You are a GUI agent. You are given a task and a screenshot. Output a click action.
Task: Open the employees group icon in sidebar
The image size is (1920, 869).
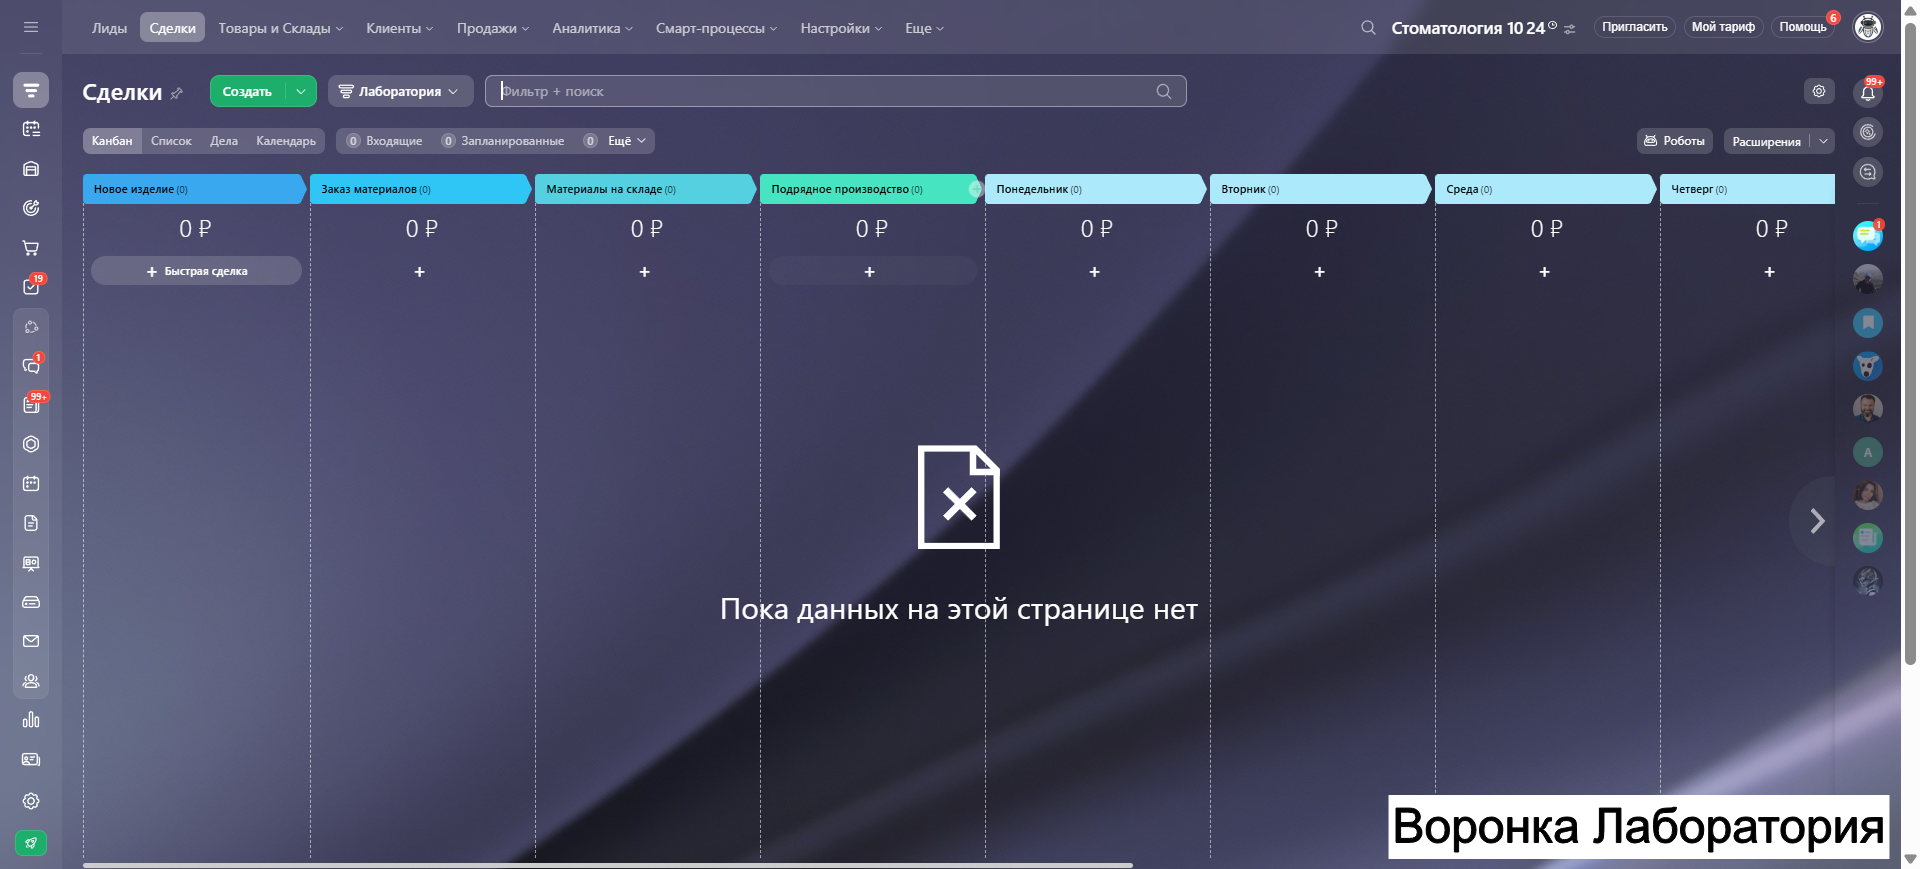(31, 681)
